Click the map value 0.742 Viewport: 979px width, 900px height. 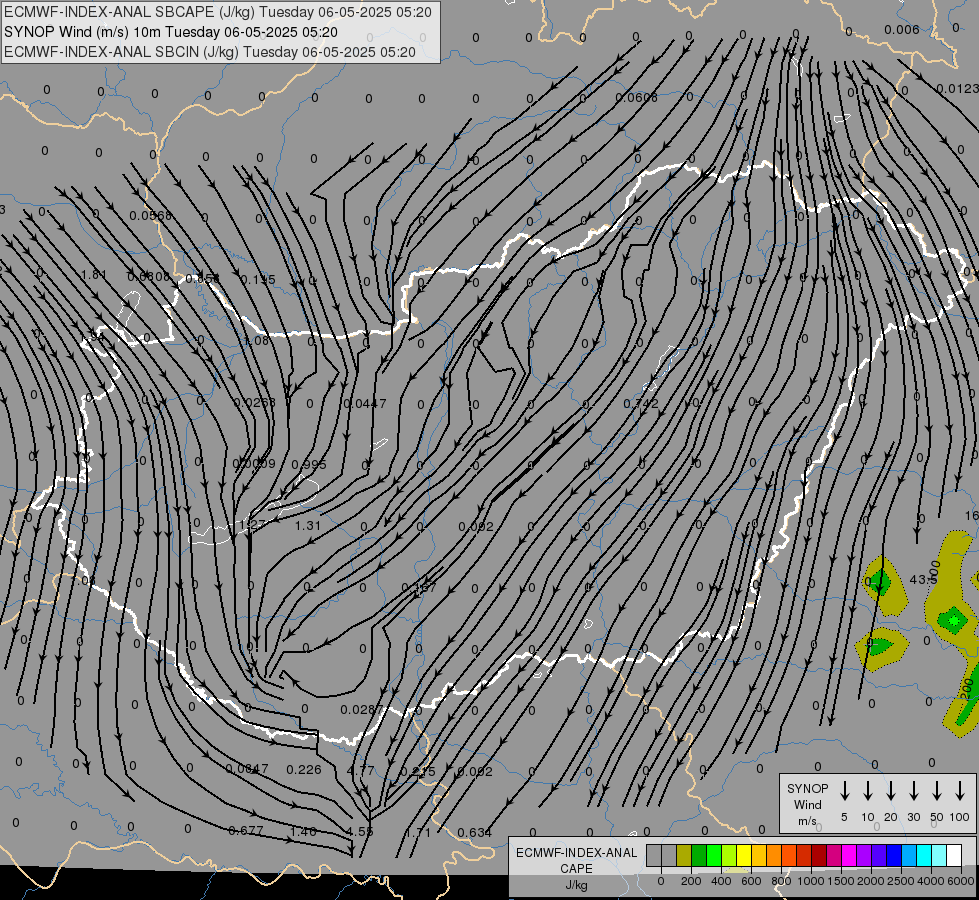click(x=641, y=403)
